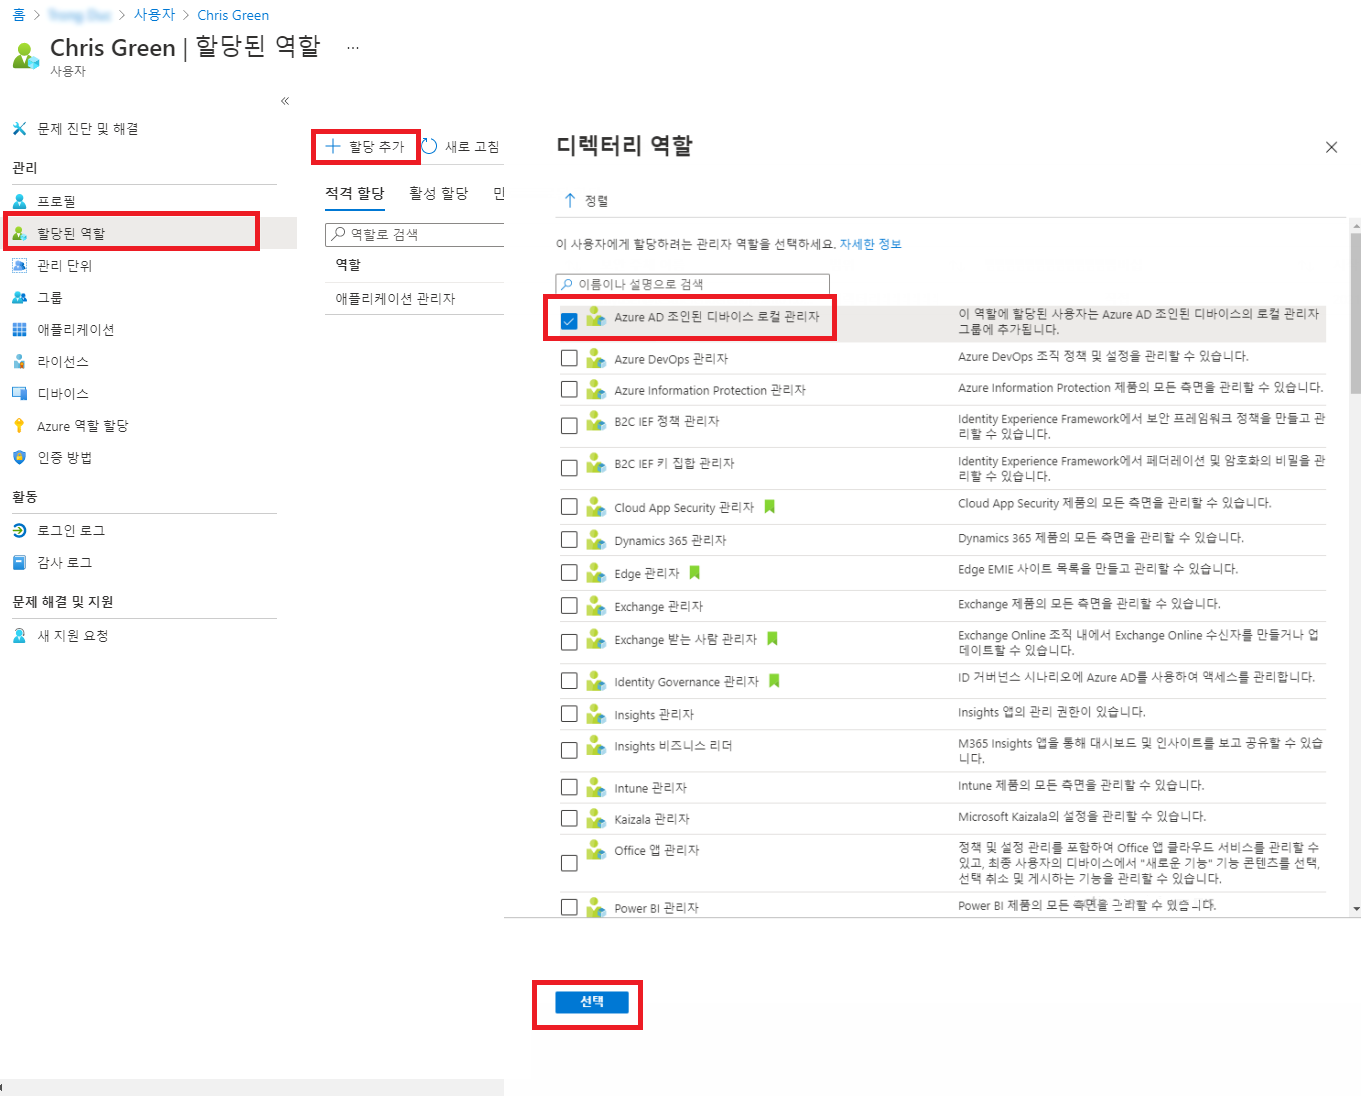Check the Dynamics 365 관리자 checkbox
Screen dimensions: 1361x1102
pos(569,540)
